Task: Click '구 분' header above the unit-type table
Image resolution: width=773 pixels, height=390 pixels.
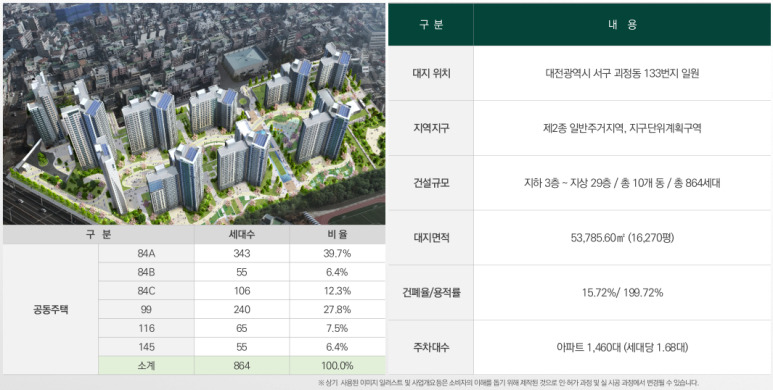Action: pos(99,235)
